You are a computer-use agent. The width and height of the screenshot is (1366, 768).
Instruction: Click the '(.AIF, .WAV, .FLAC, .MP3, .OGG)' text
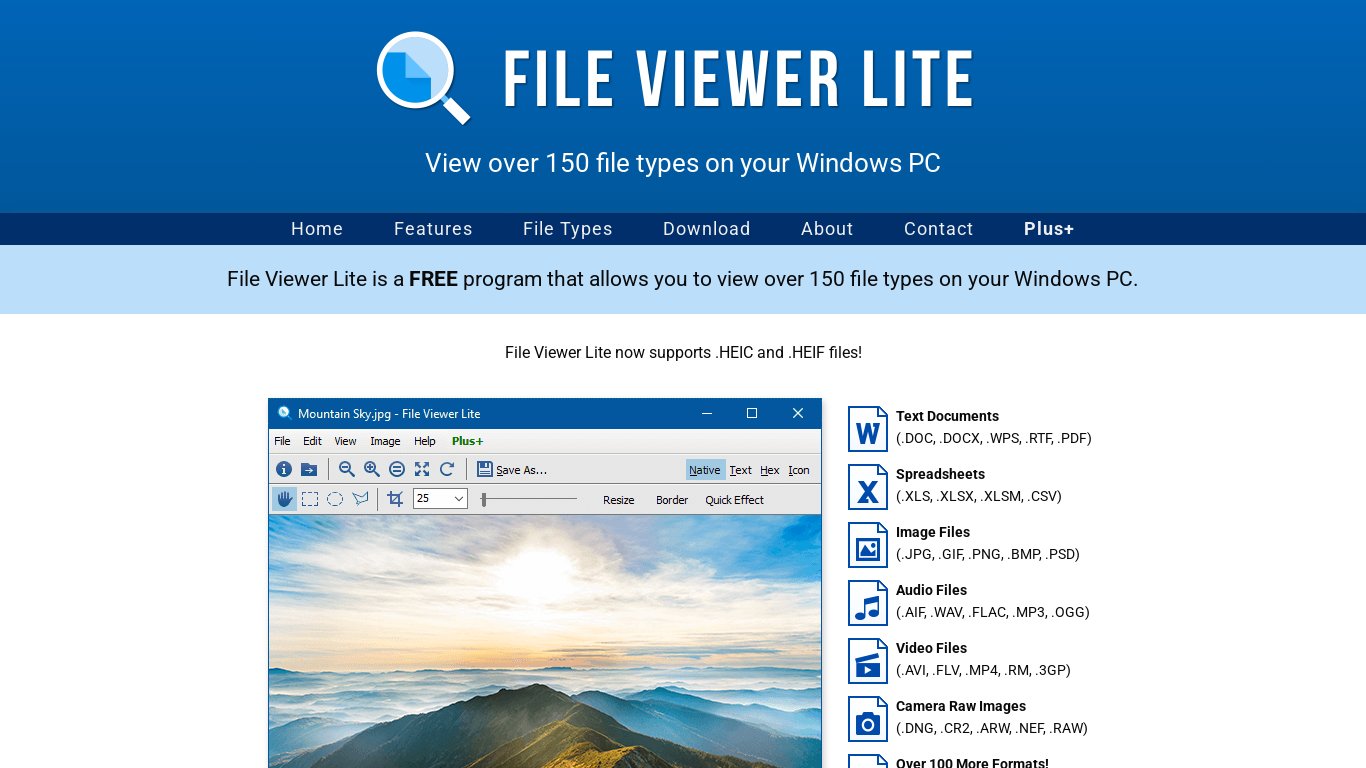pyautogui.click(x=993, y=612)
